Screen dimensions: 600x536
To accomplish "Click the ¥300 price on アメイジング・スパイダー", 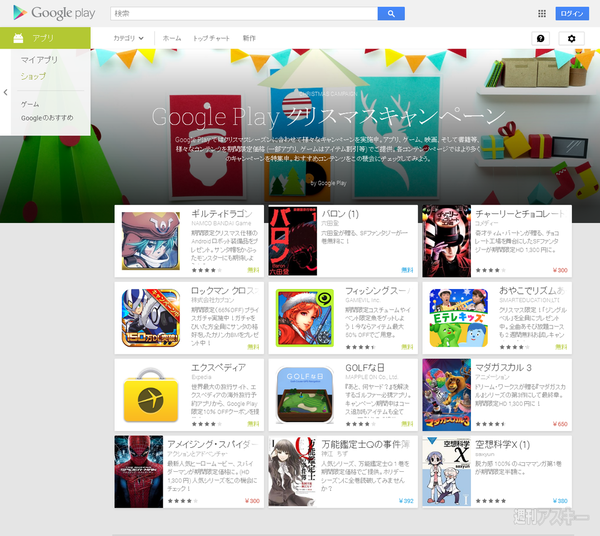I will point(252,501).
